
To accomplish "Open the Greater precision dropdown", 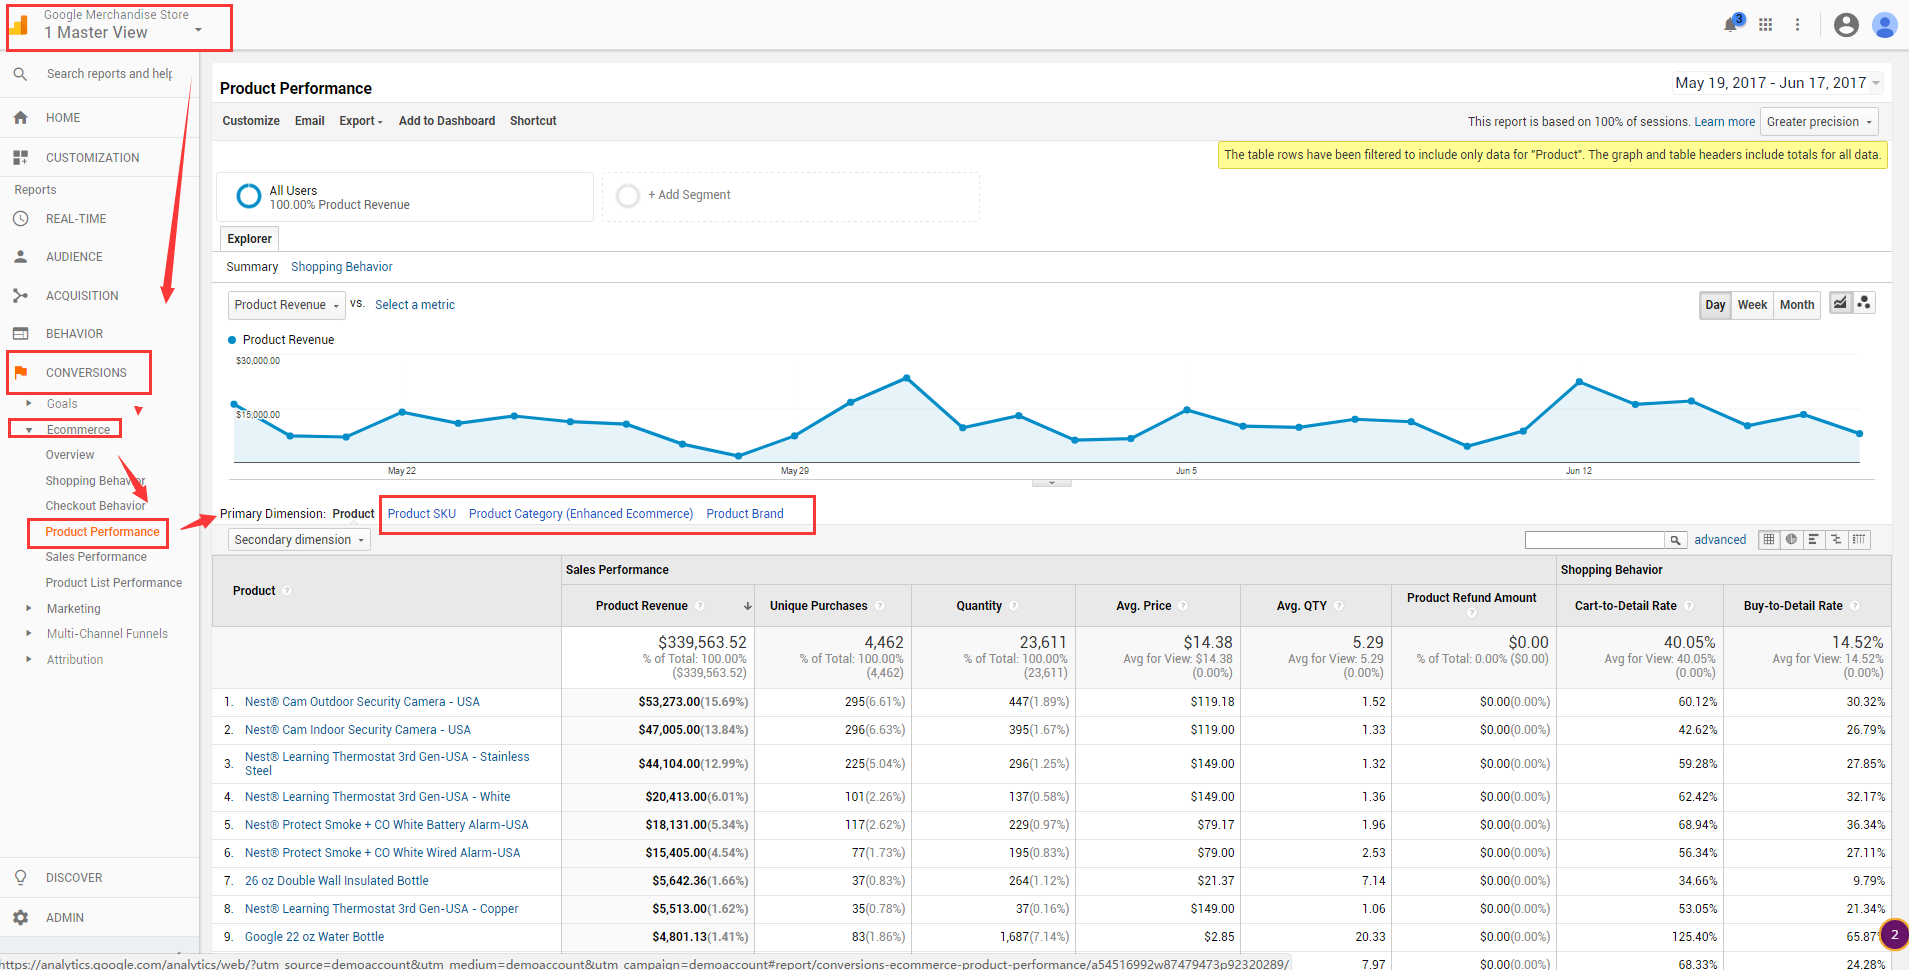I will (x=1819, y=122).
